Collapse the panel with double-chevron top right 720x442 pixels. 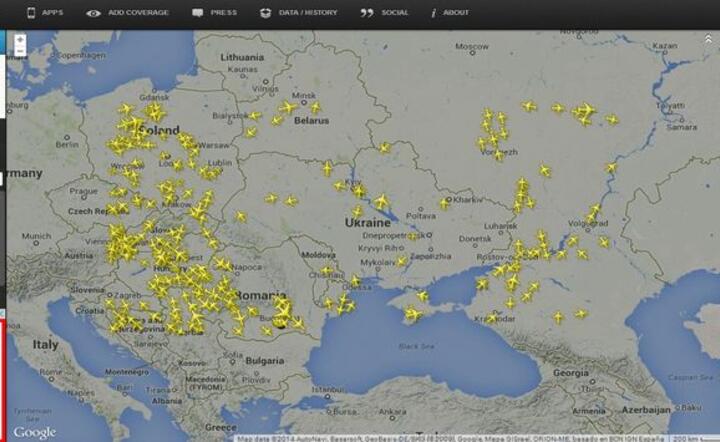[x=709, y=39]
